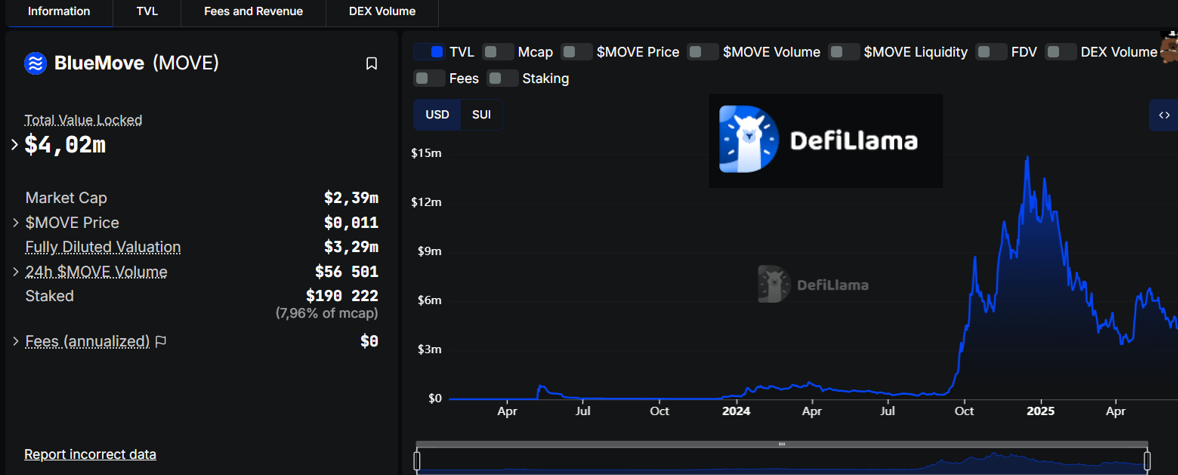
Task: Click the 24h $MOVE Volume label
Action: coord(96,272)
